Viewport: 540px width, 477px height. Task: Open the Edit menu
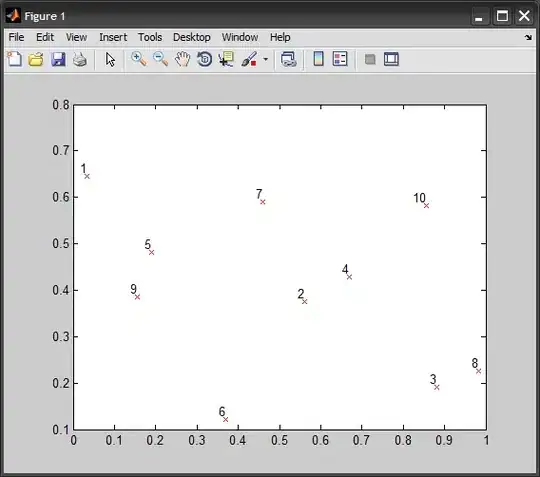click(x=45, y=37)
